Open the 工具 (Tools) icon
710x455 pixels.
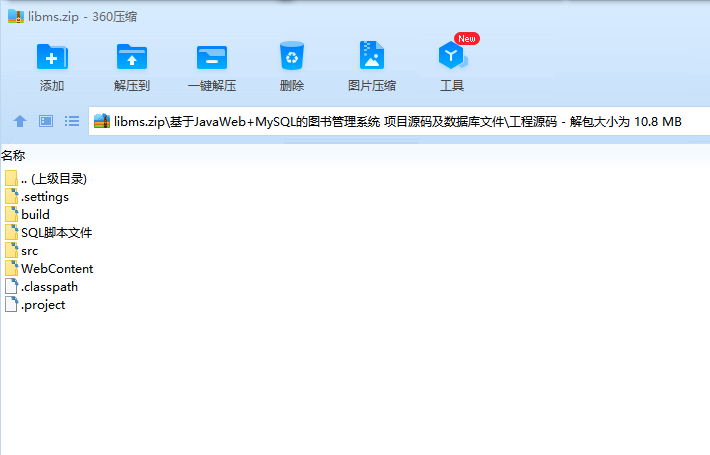point(452,55)
